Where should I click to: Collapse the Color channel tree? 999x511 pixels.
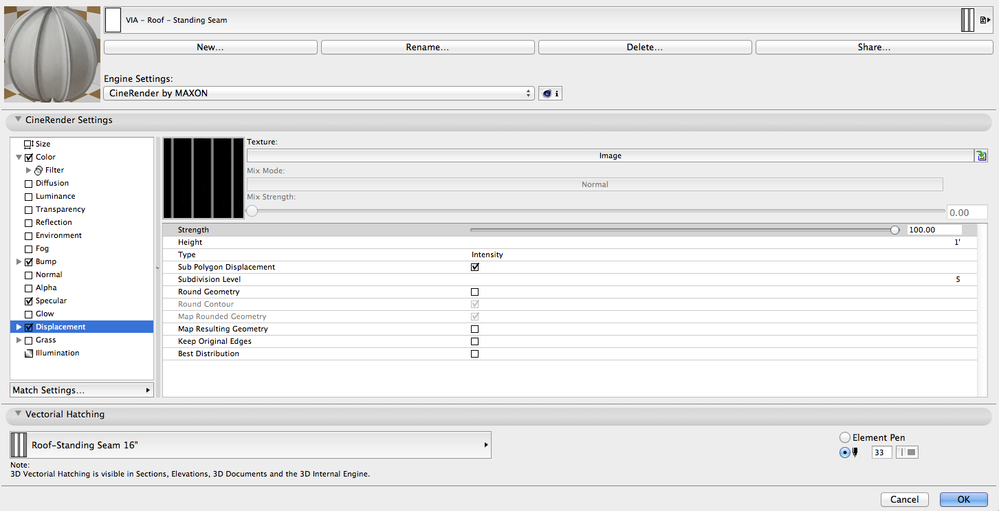[x=18, y=157]
